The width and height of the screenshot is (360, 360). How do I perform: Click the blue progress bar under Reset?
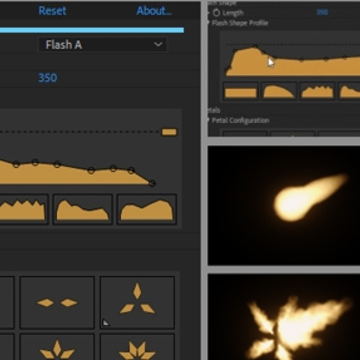coord(92,30)
